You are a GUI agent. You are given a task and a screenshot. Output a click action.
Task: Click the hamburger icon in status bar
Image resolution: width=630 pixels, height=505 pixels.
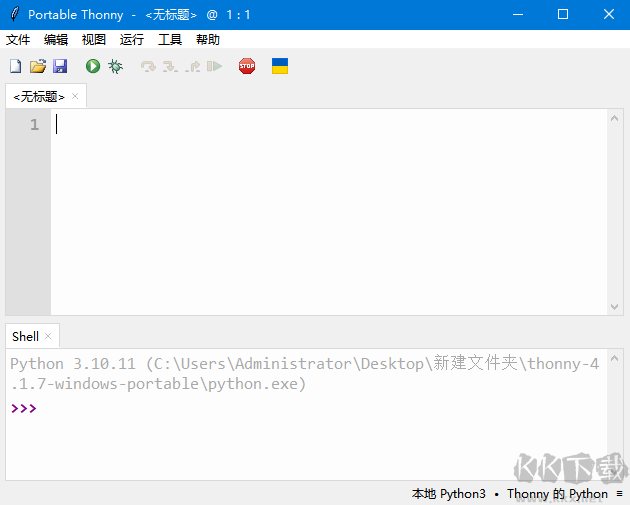[620, 494]
